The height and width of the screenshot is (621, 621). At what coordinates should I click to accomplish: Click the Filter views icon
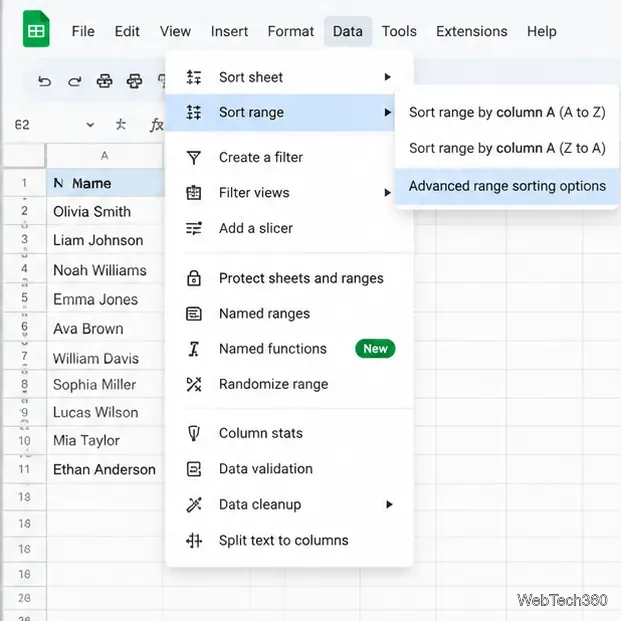(x=194, y=193)
